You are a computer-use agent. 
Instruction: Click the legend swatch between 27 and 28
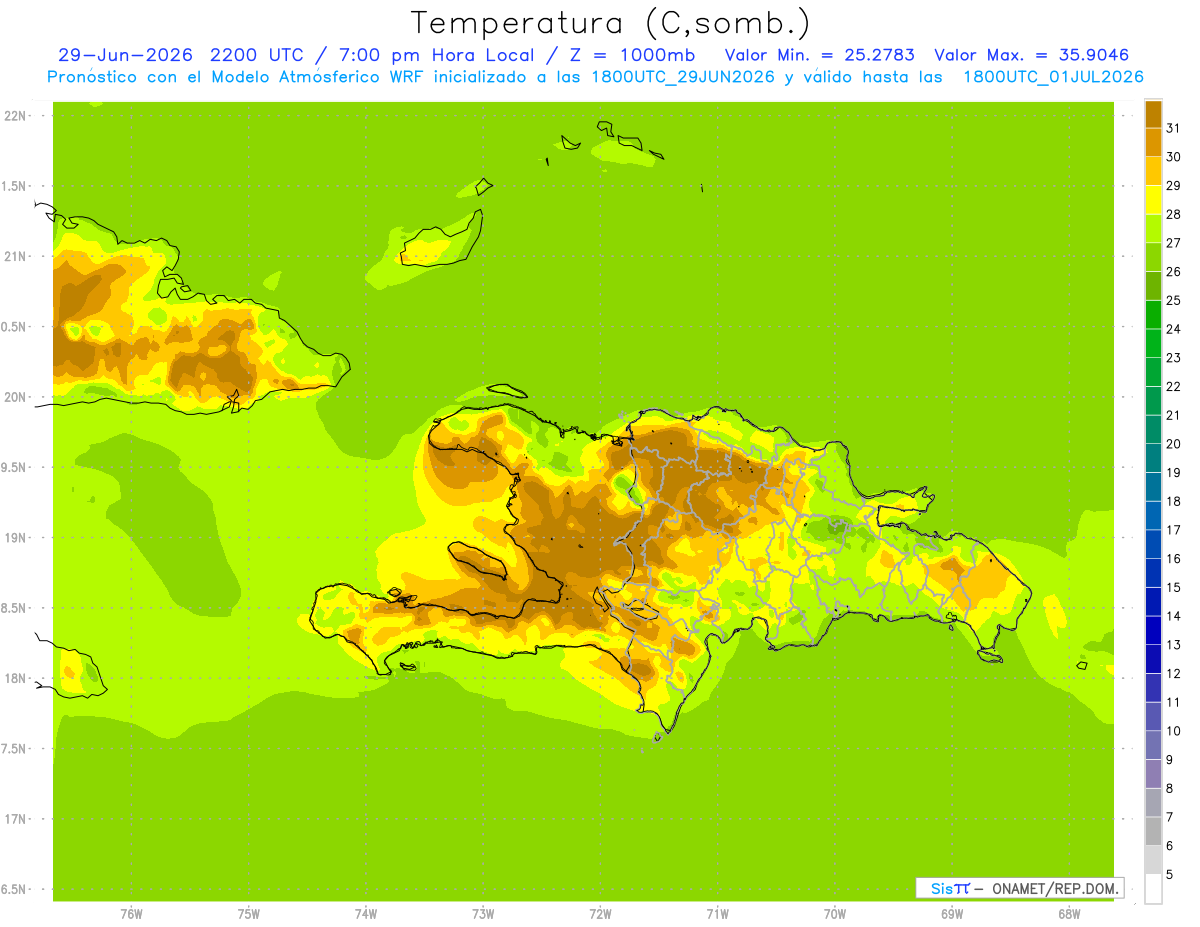click(1153, 229)
